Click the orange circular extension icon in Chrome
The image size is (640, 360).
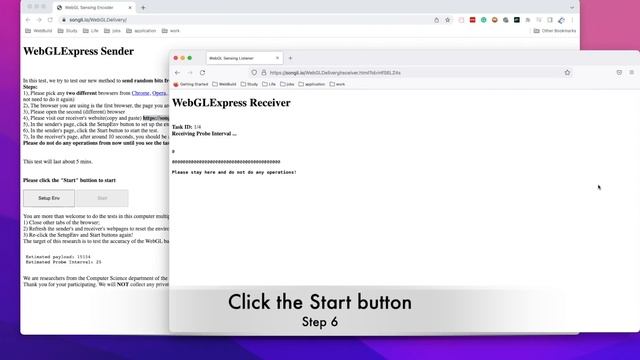click(x=494, y=20)
